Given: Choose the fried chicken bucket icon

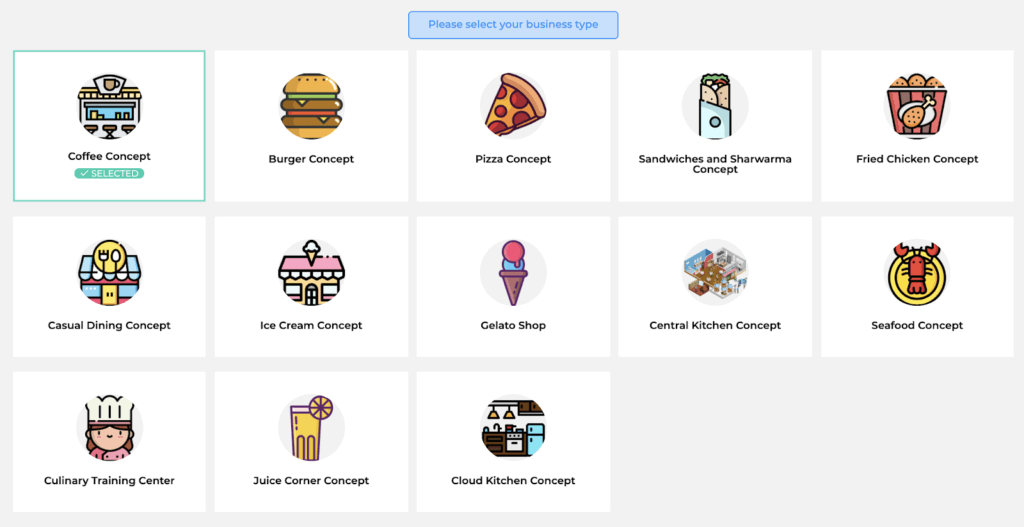Looking at the screenshot, I should [917, 105].
